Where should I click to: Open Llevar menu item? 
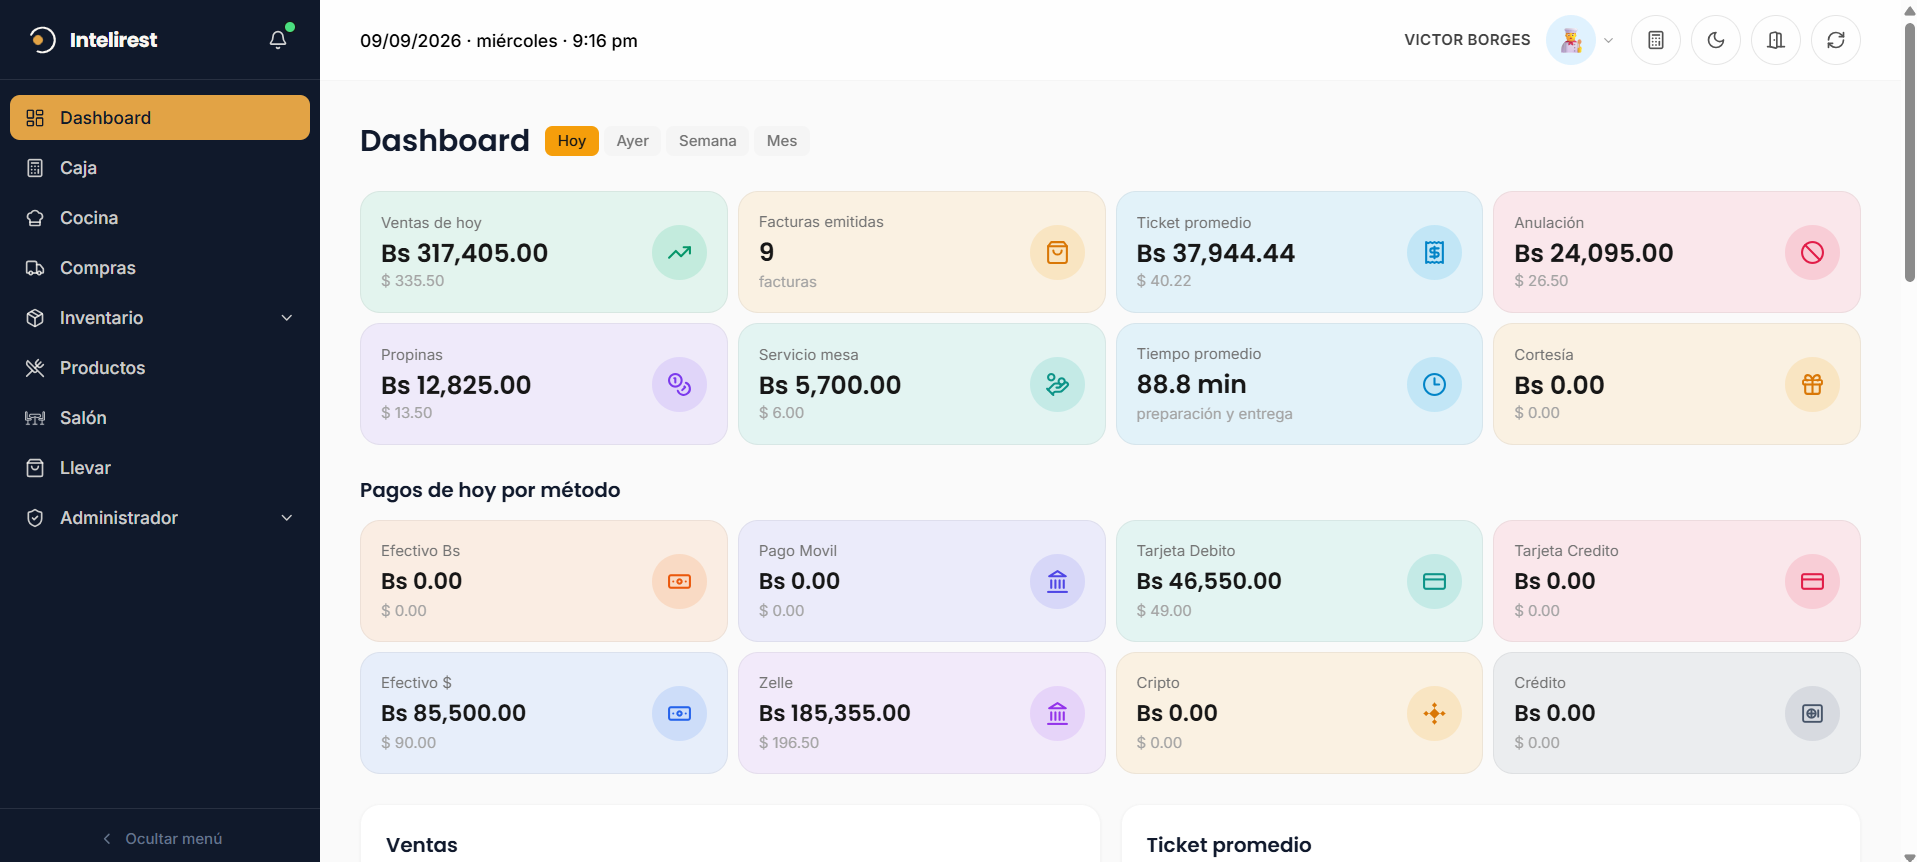click(x=160, y=468)
